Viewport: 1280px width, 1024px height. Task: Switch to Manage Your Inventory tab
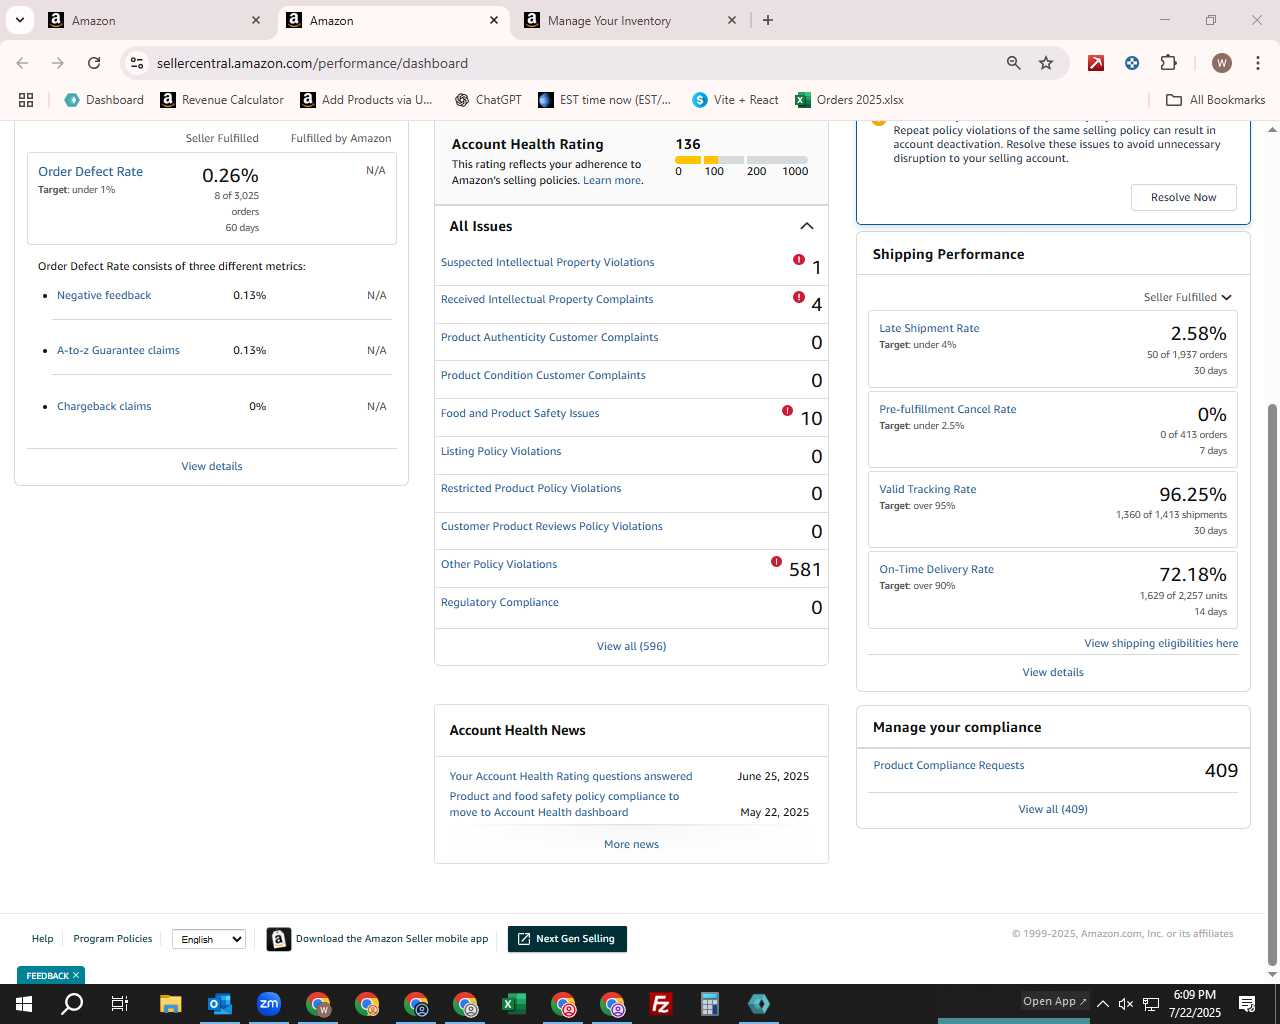630,20
